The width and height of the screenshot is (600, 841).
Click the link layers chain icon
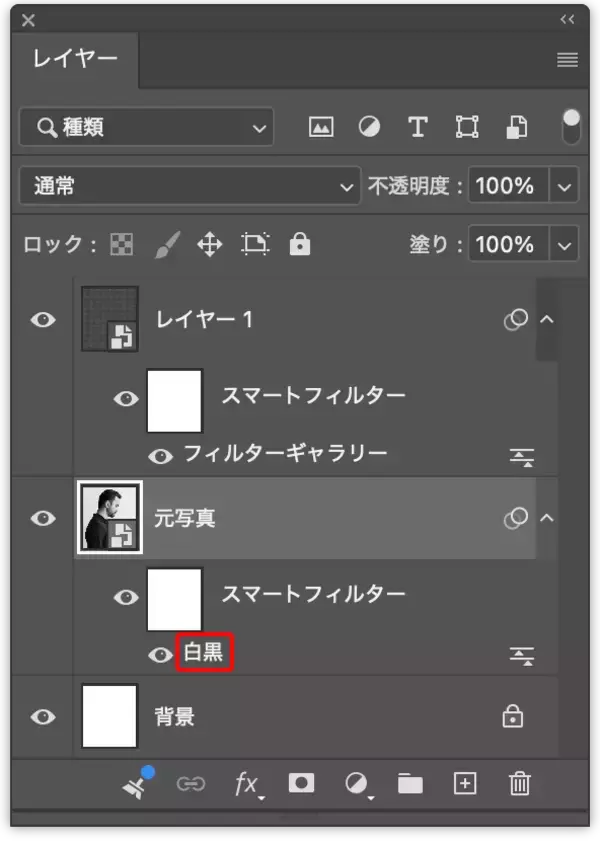[x=191, y=784]
